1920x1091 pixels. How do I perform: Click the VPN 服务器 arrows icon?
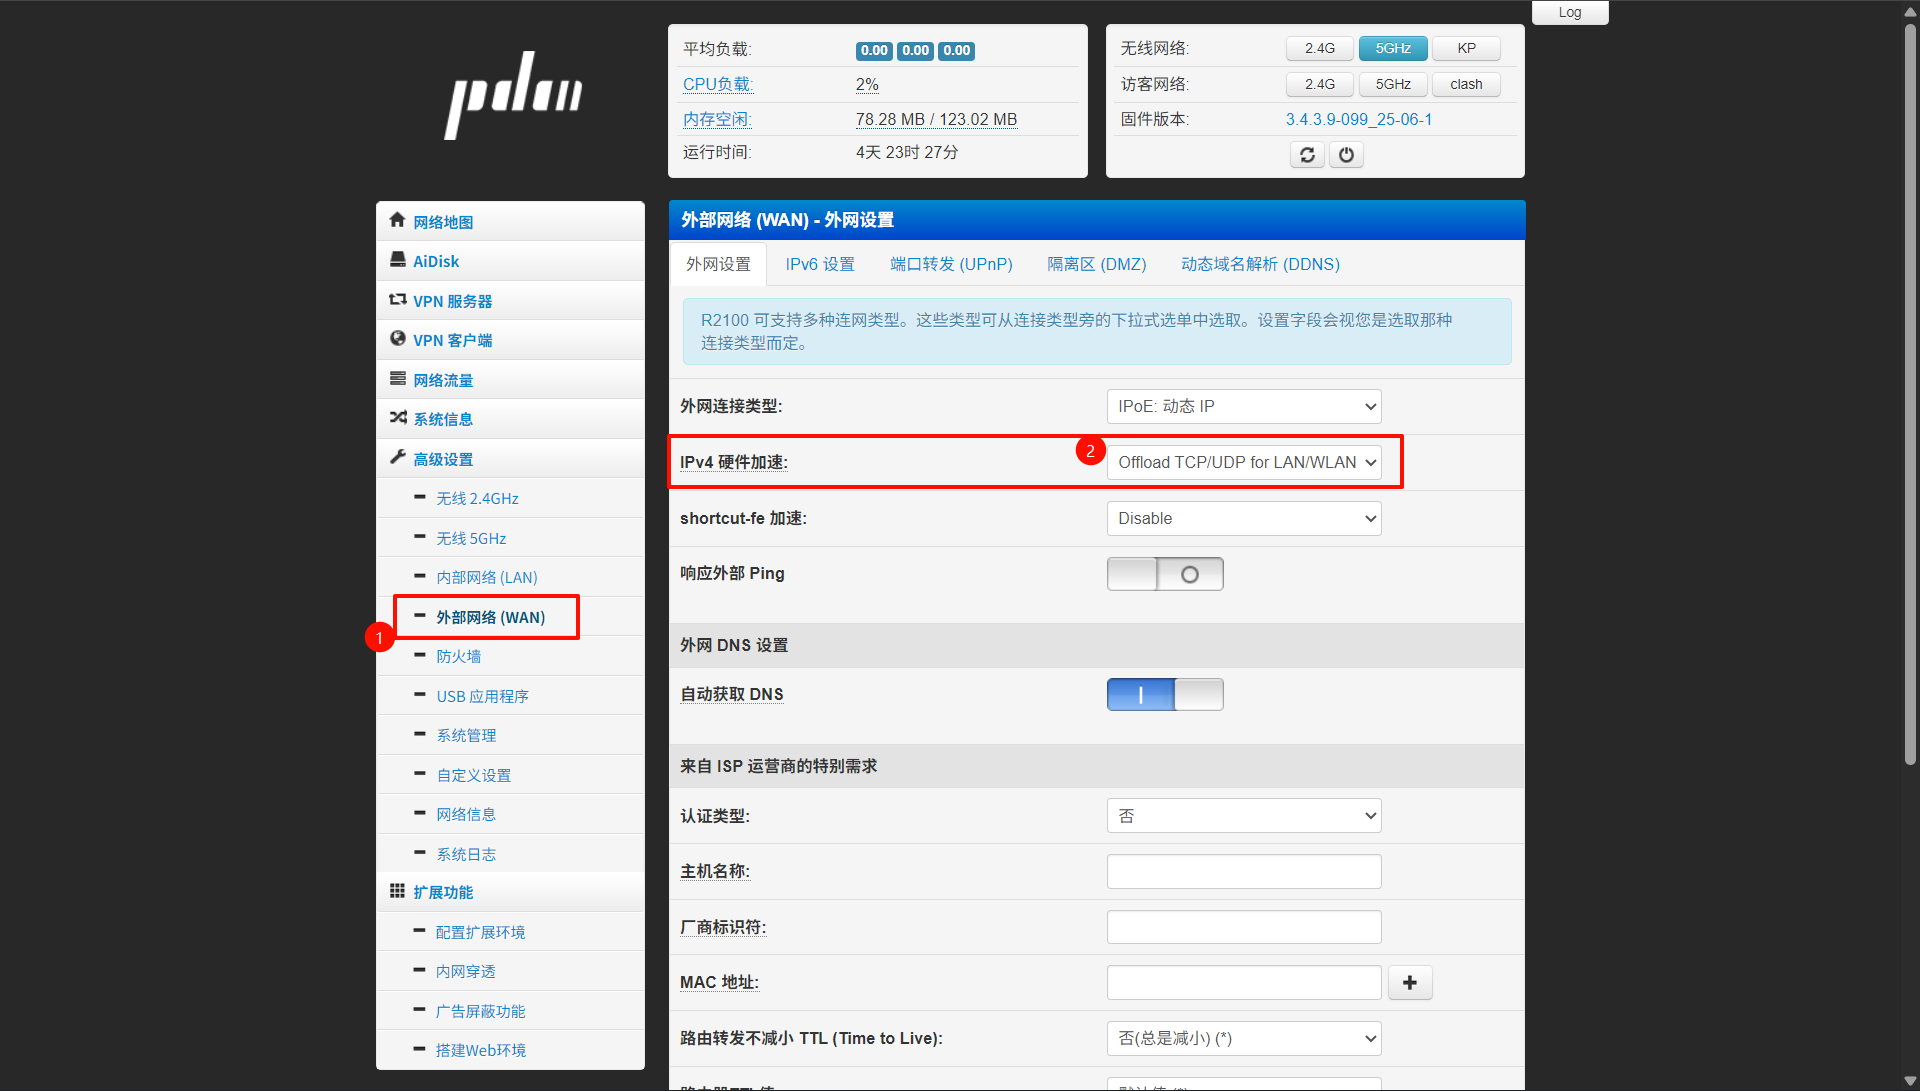pos(397,299)
